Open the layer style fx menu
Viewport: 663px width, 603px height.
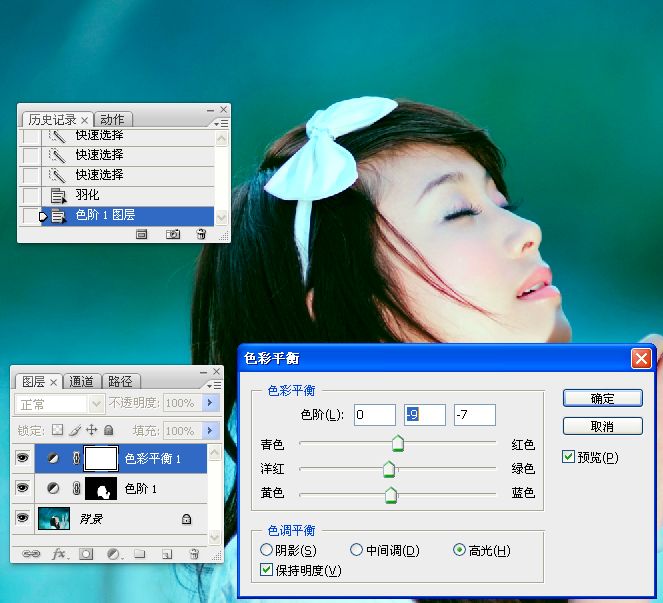(58, 553)
